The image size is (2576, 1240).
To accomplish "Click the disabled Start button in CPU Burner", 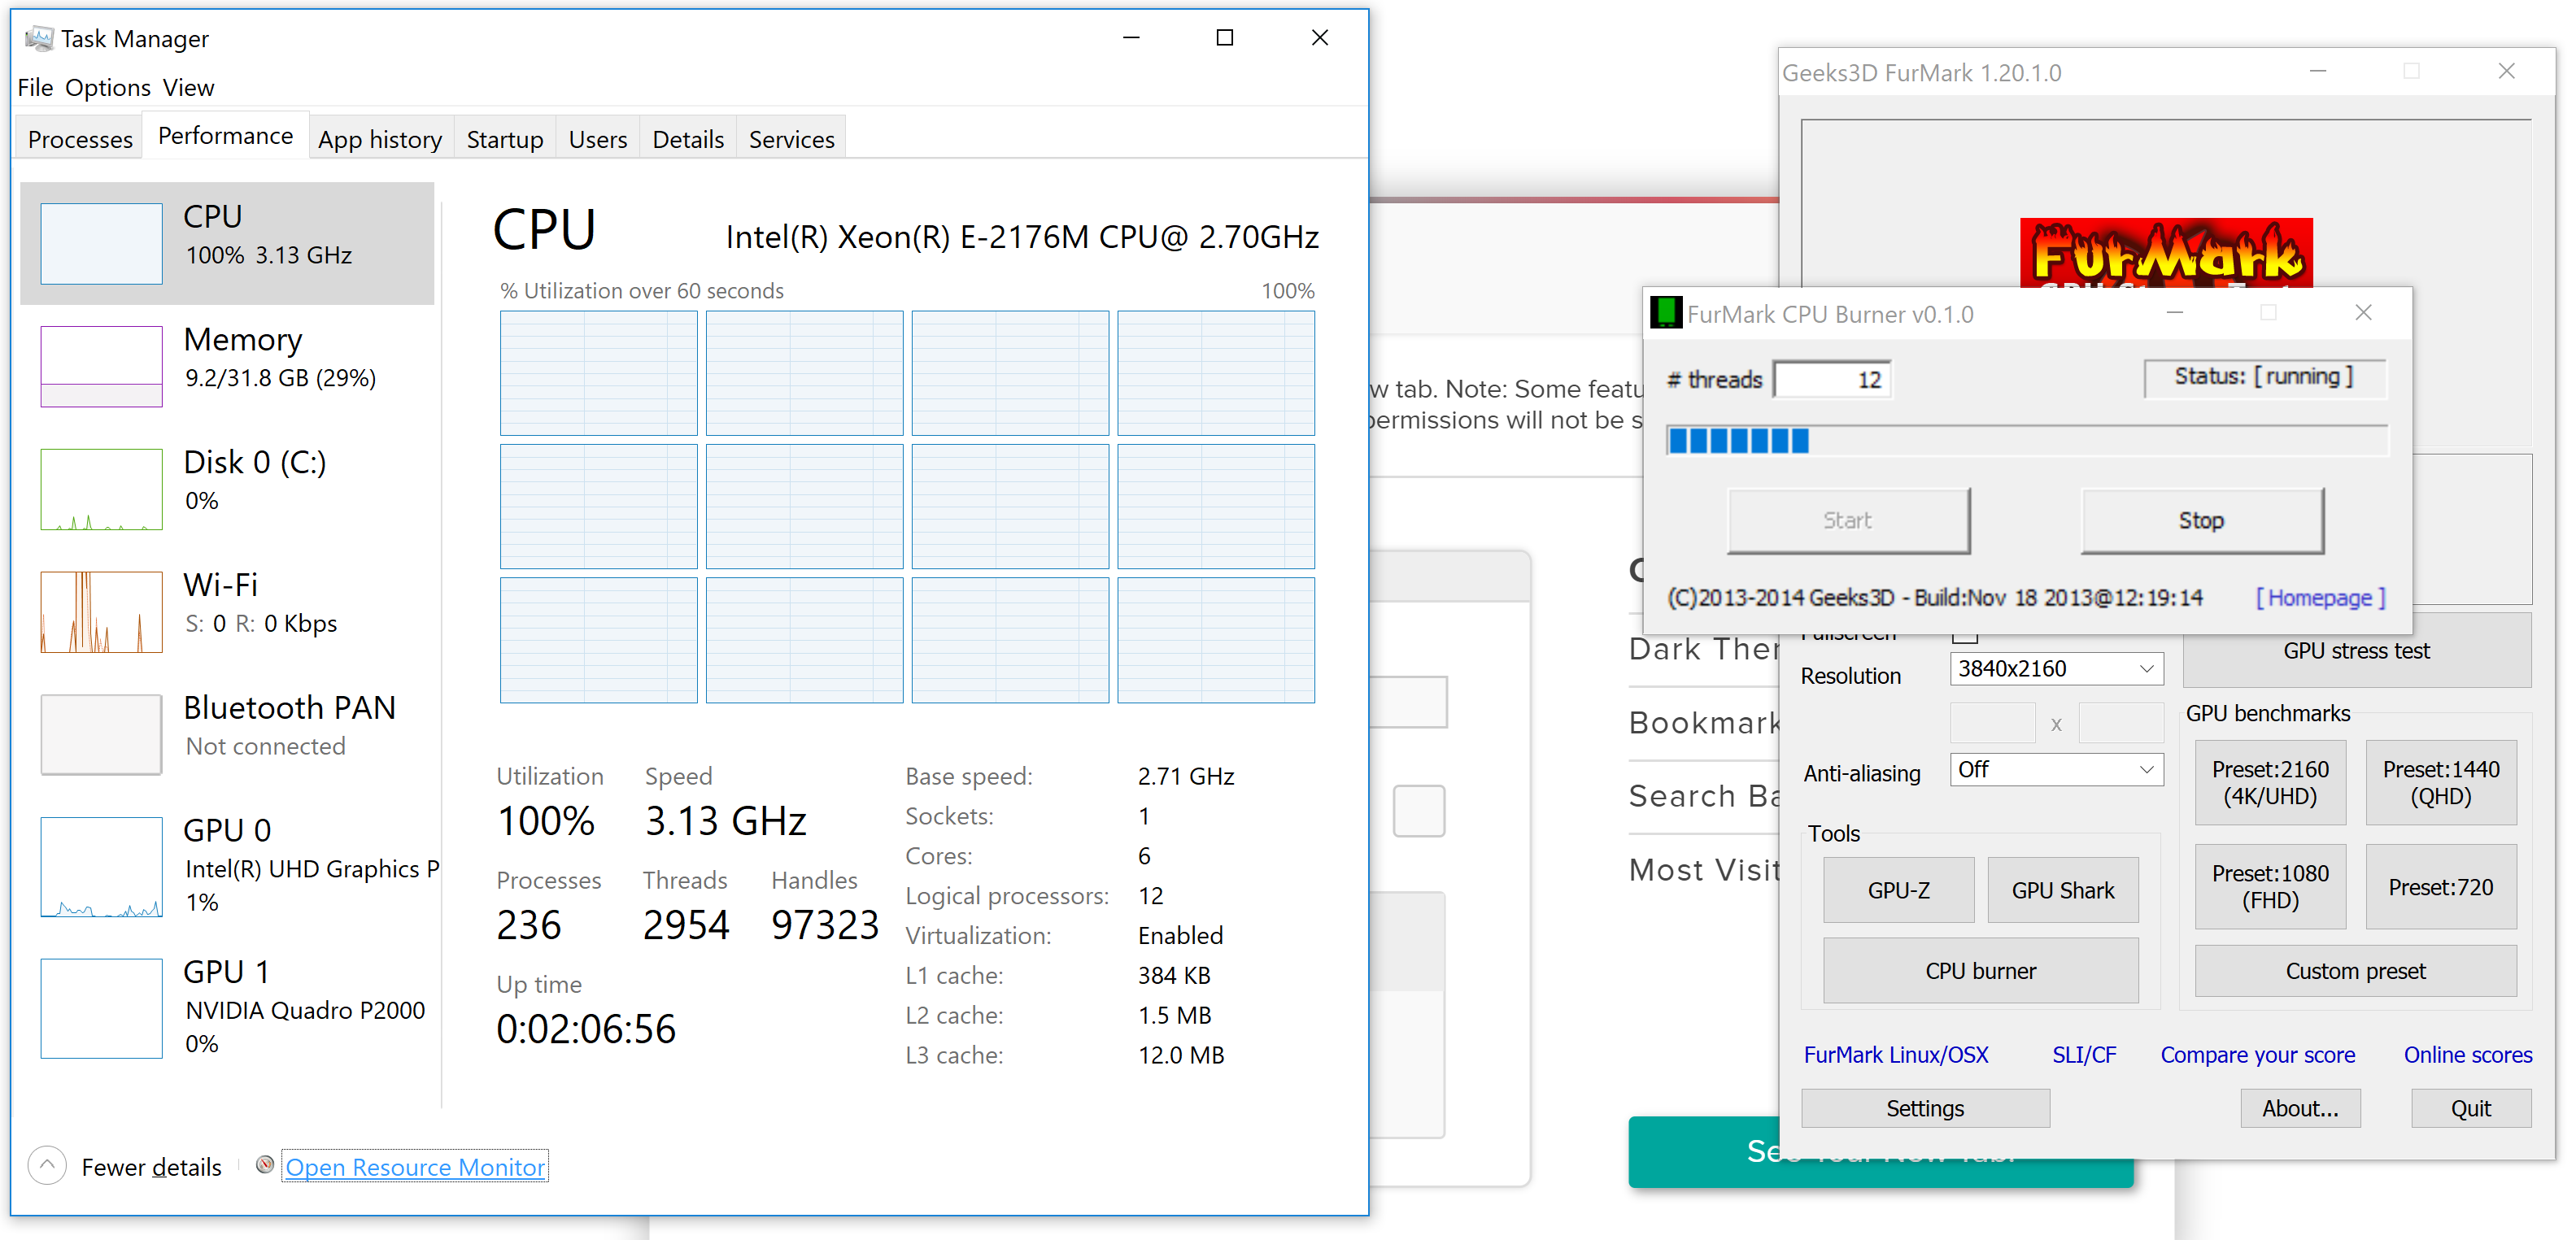I will pos(1848,520).
